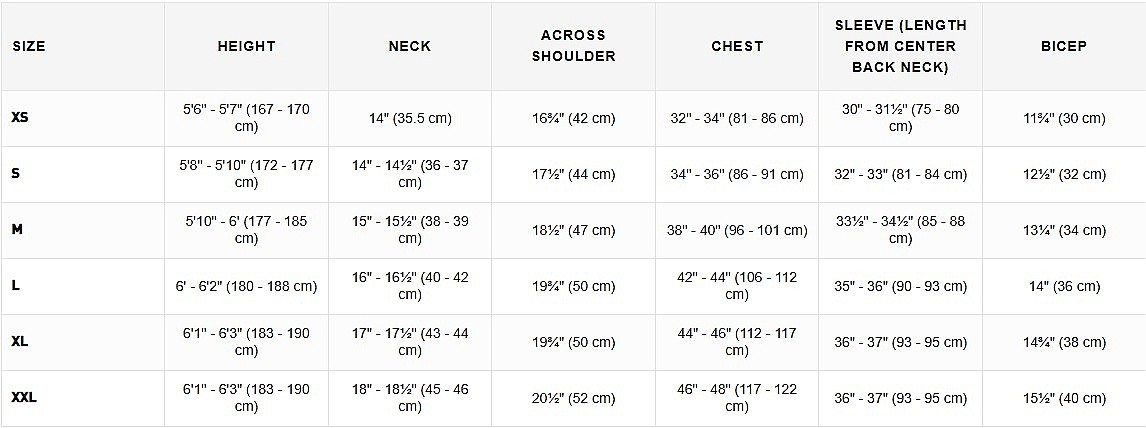Click the L size row label
Image resolution: width=1146 pixels, height=428 pixels.
15,286
